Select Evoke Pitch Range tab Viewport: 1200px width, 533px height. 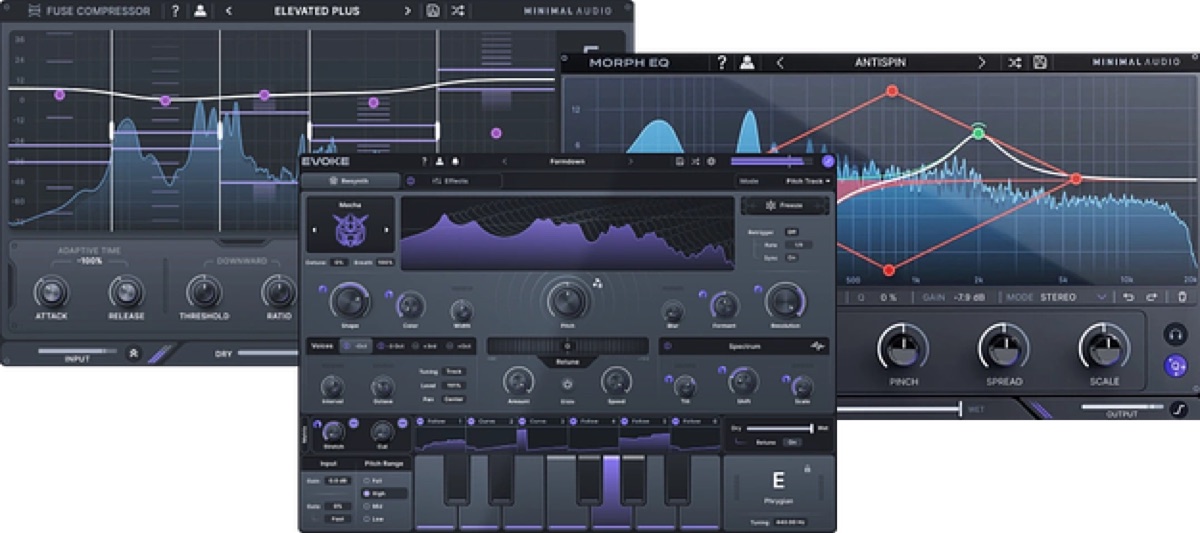click(x=383, y=464)
